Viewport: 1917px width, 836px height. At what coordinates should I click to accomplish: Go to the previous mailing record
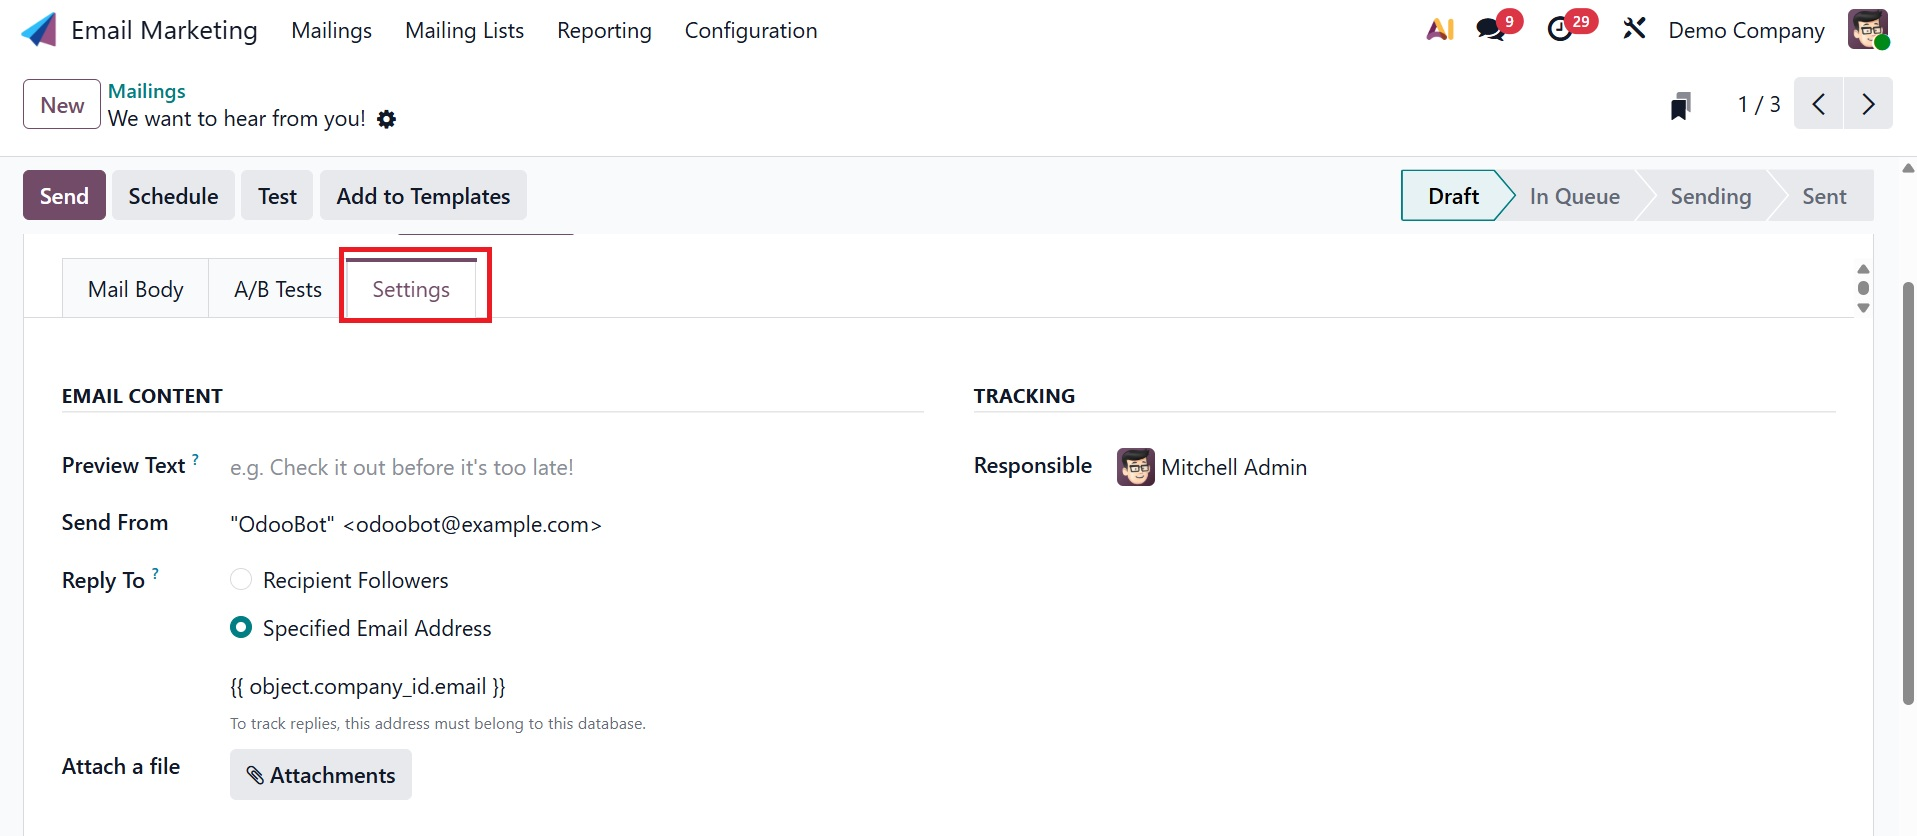point(1819,104)
